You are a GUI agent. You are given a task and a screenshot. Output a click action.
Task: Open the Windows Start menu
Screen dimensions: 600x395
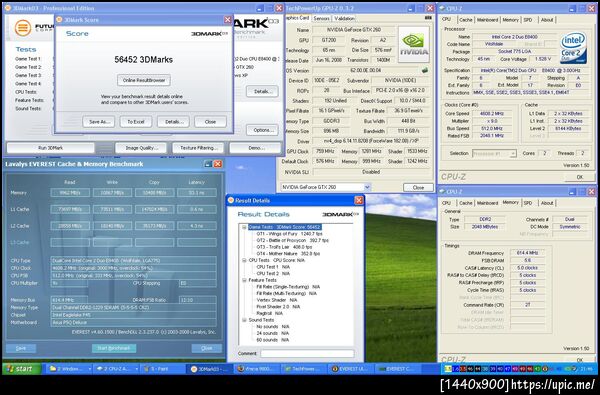22,369
